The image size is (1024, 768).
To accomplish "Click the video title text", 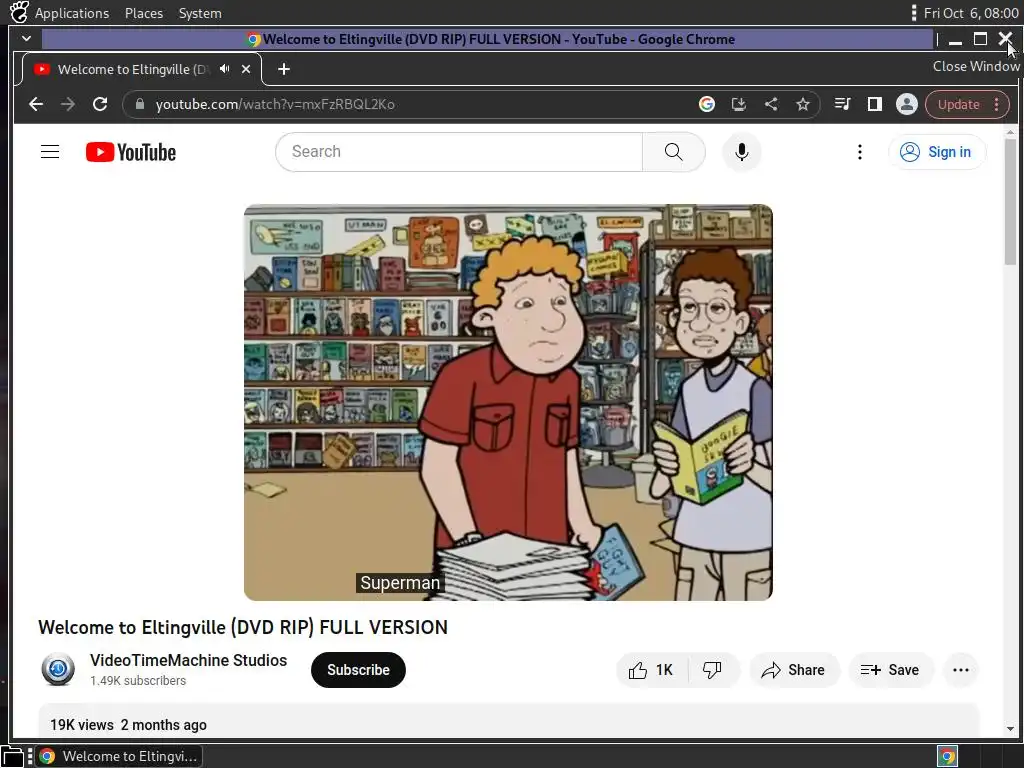I will pos(243,627).
